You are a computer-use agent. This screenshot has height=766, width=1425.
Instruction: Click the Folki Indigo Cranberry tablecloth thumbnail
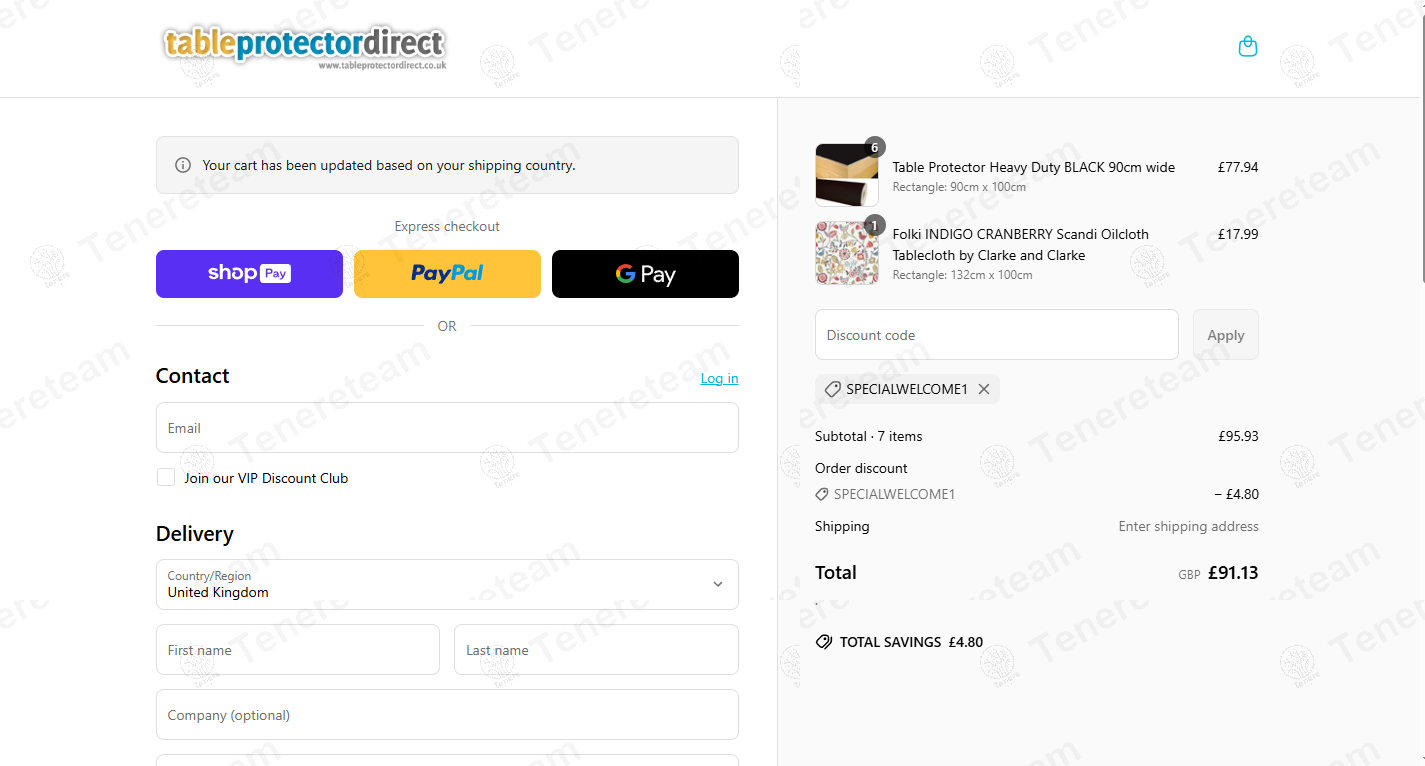point(847,253)
